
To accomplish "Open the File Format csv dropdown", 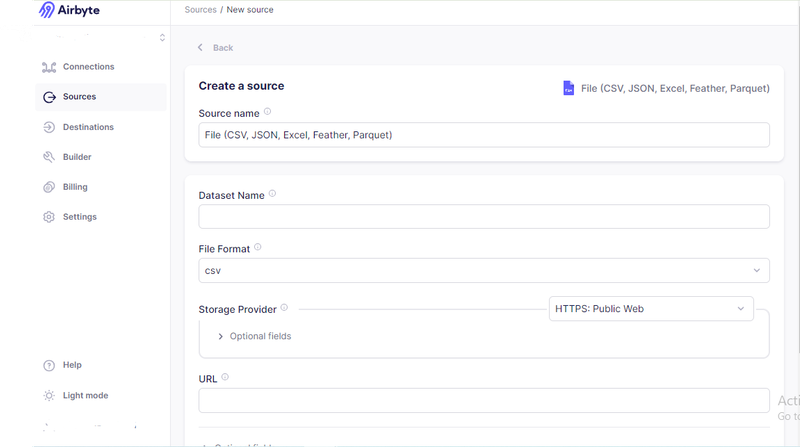I will click(x=484, y=270).
